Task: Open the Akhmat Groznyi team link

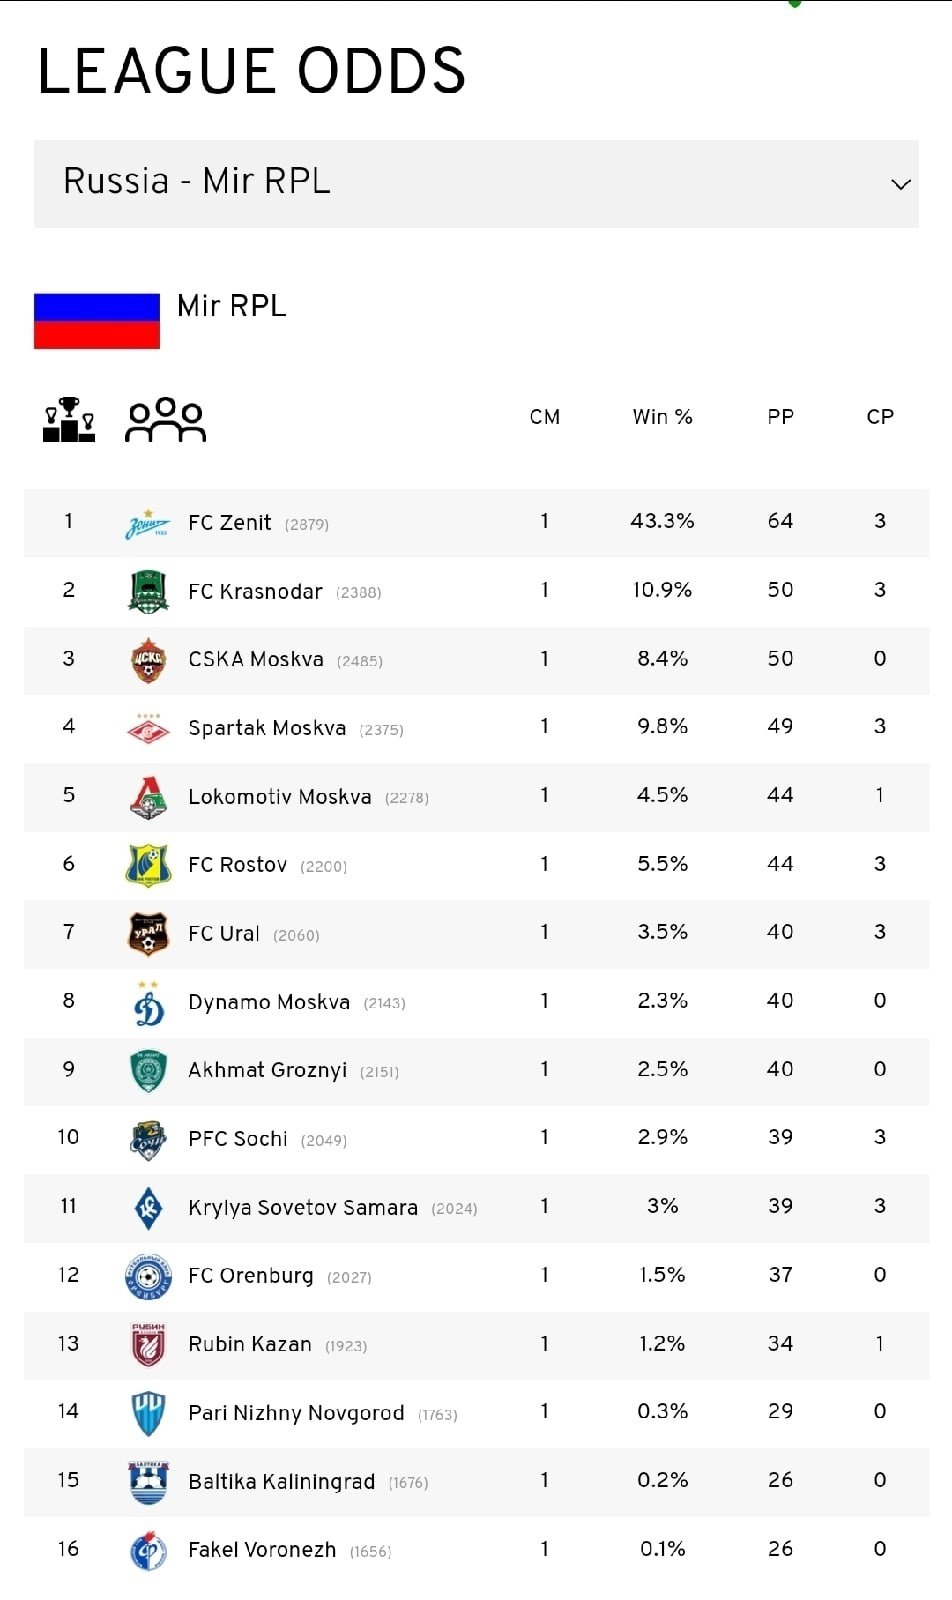Action: click(267, 1070)
